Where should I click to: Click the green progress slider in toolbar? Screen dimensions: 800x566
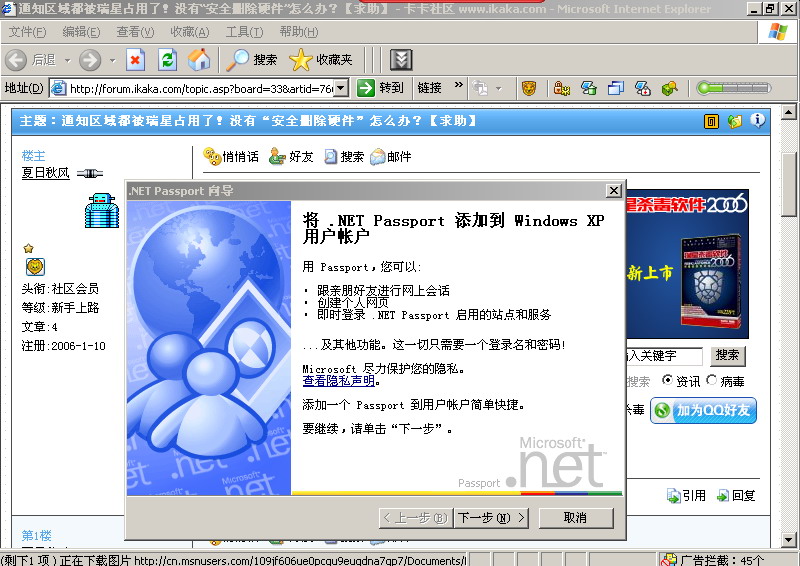click(733, 88)
